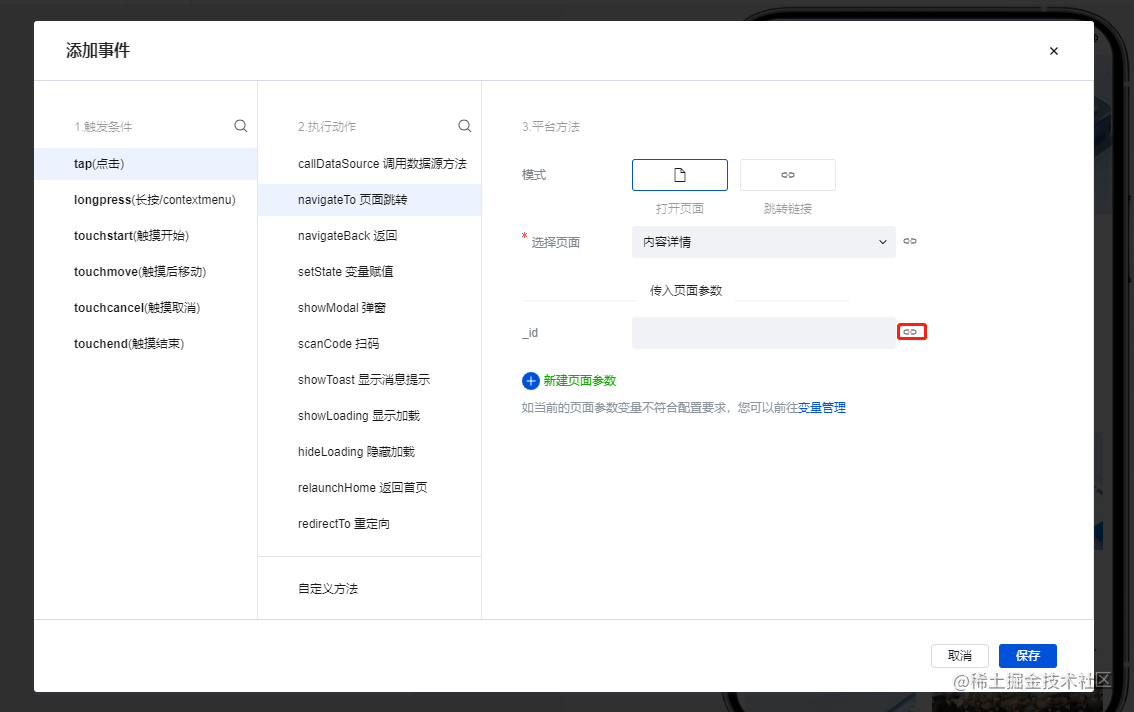This screenshot has width=1134, height=712.
Task: Click the variable-binding link icon beside 选择页面
Action: [910, 241]
